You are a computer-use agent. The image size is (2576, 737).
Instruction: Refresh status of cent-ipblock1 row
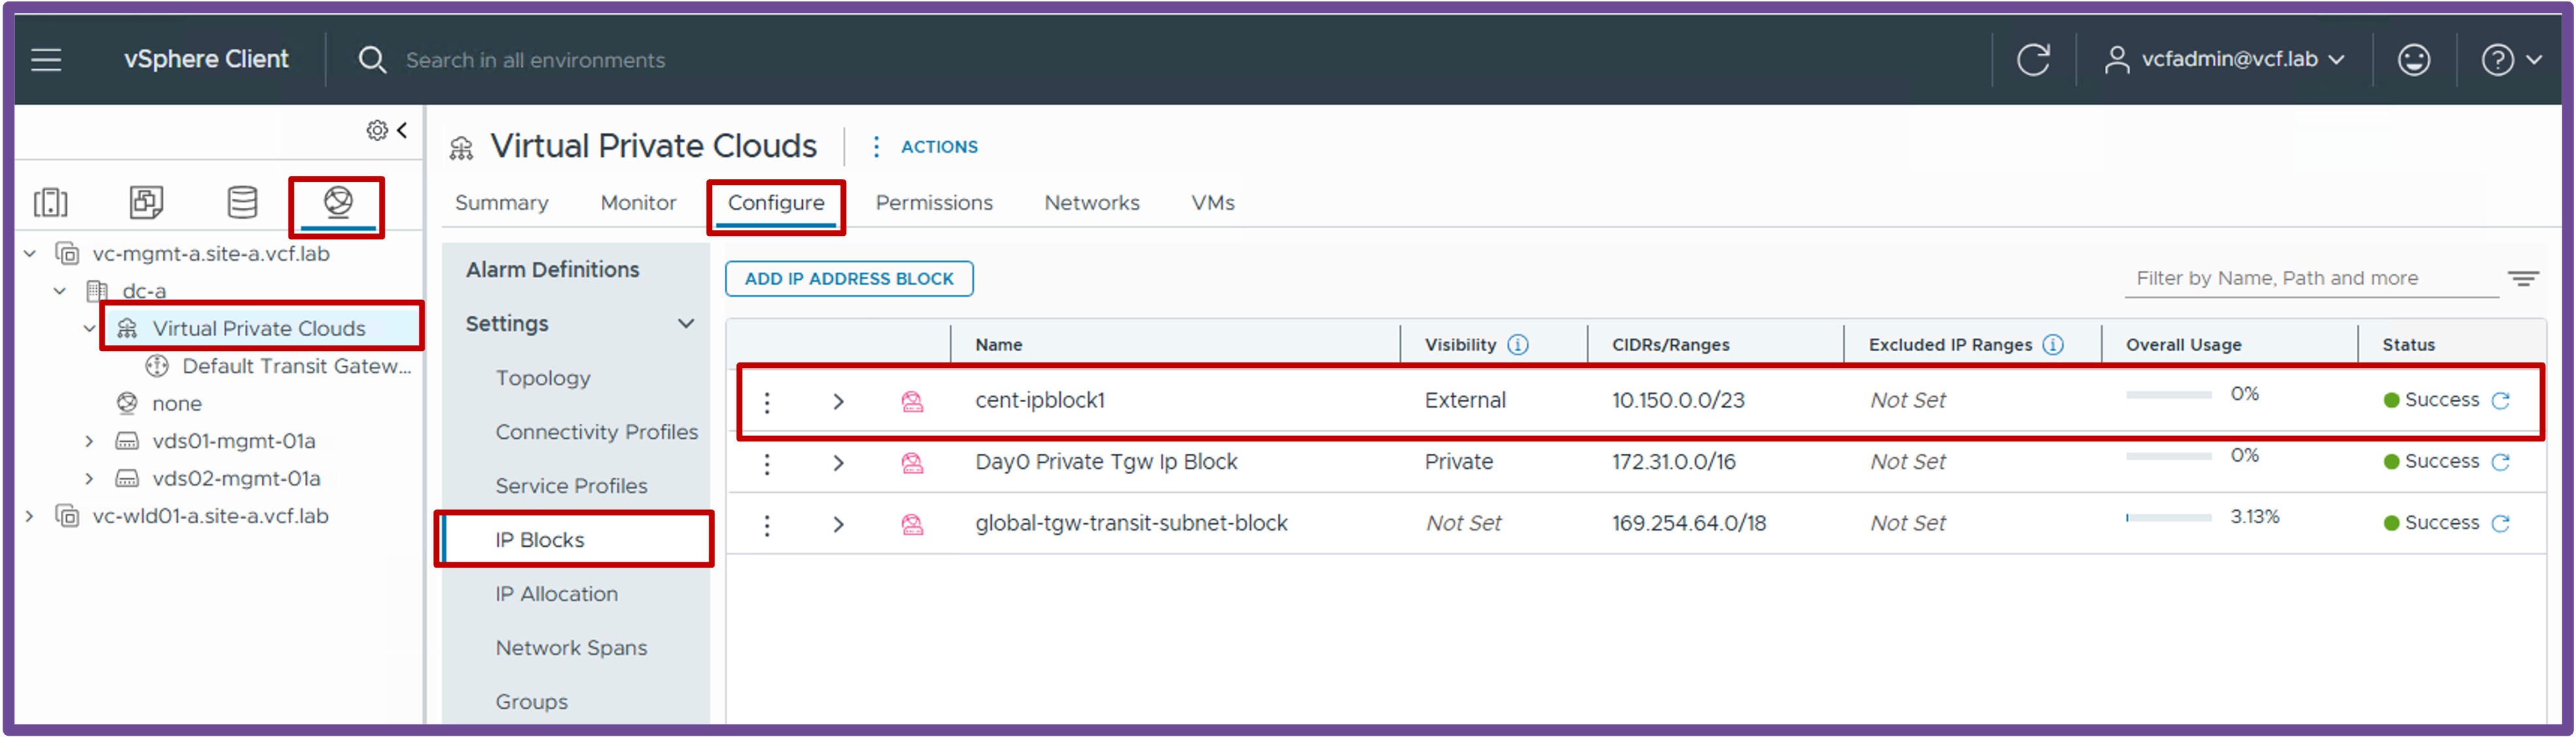point(2501,401)
